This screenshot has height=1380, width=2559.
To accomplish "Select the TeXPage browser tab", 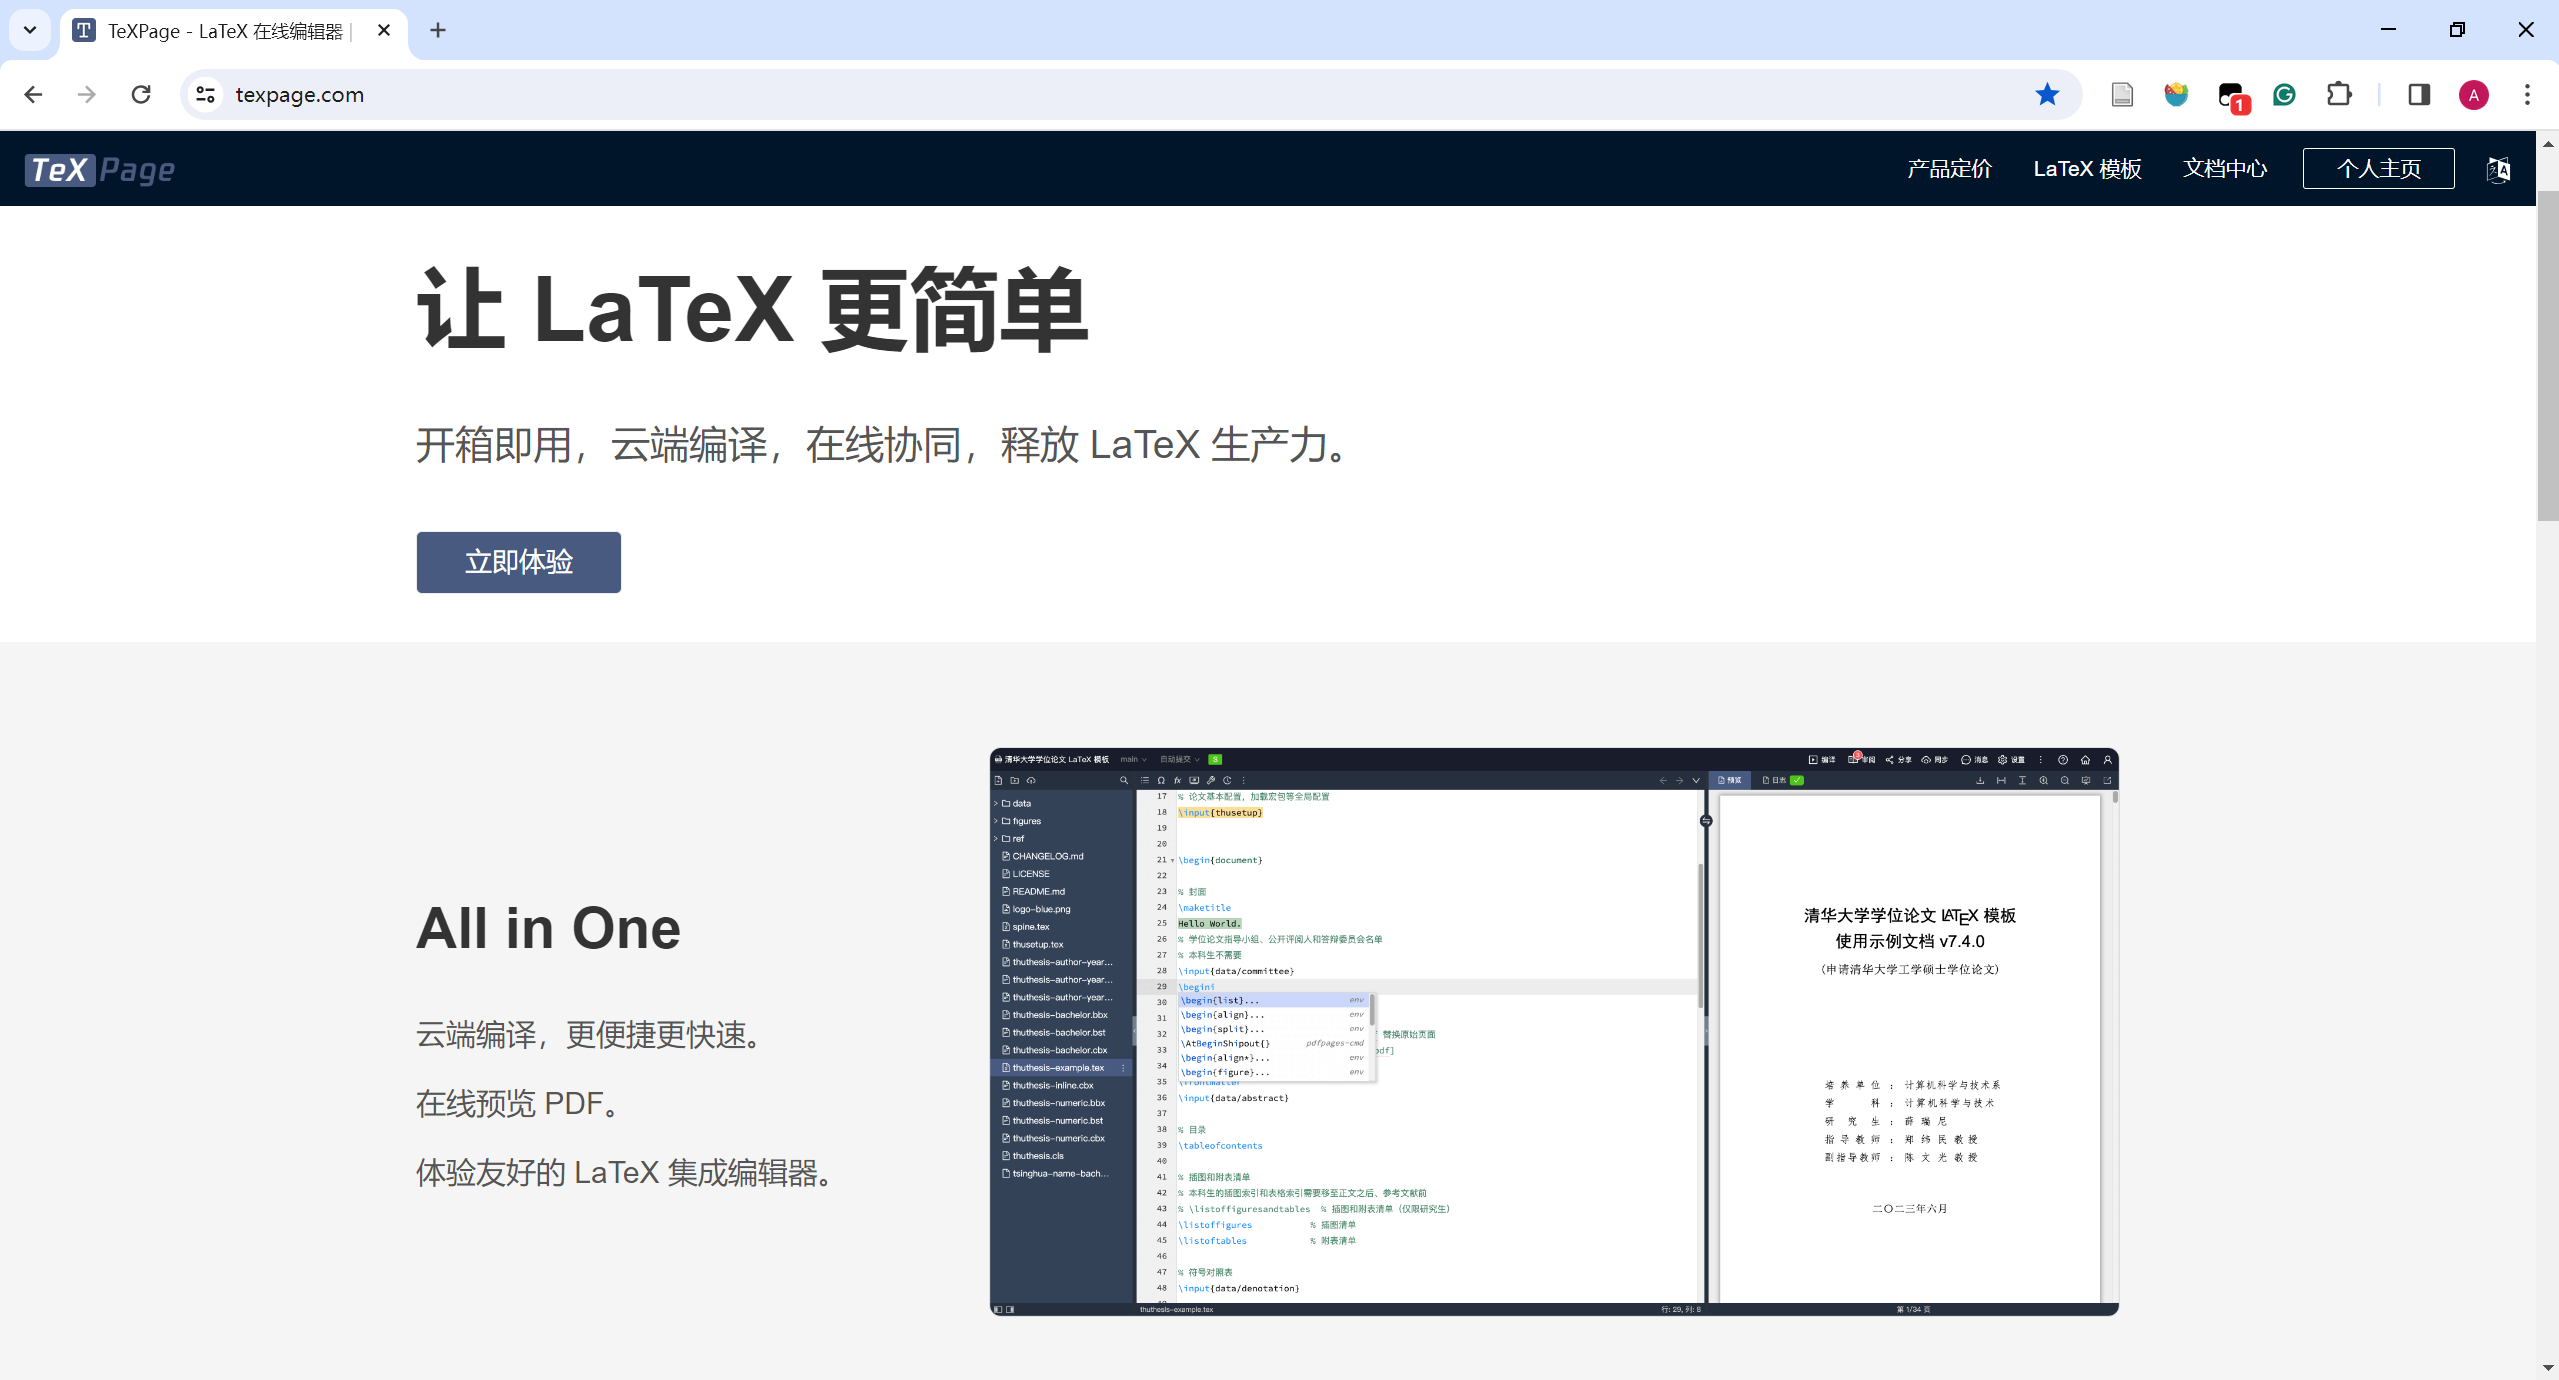I will point(233,31).
